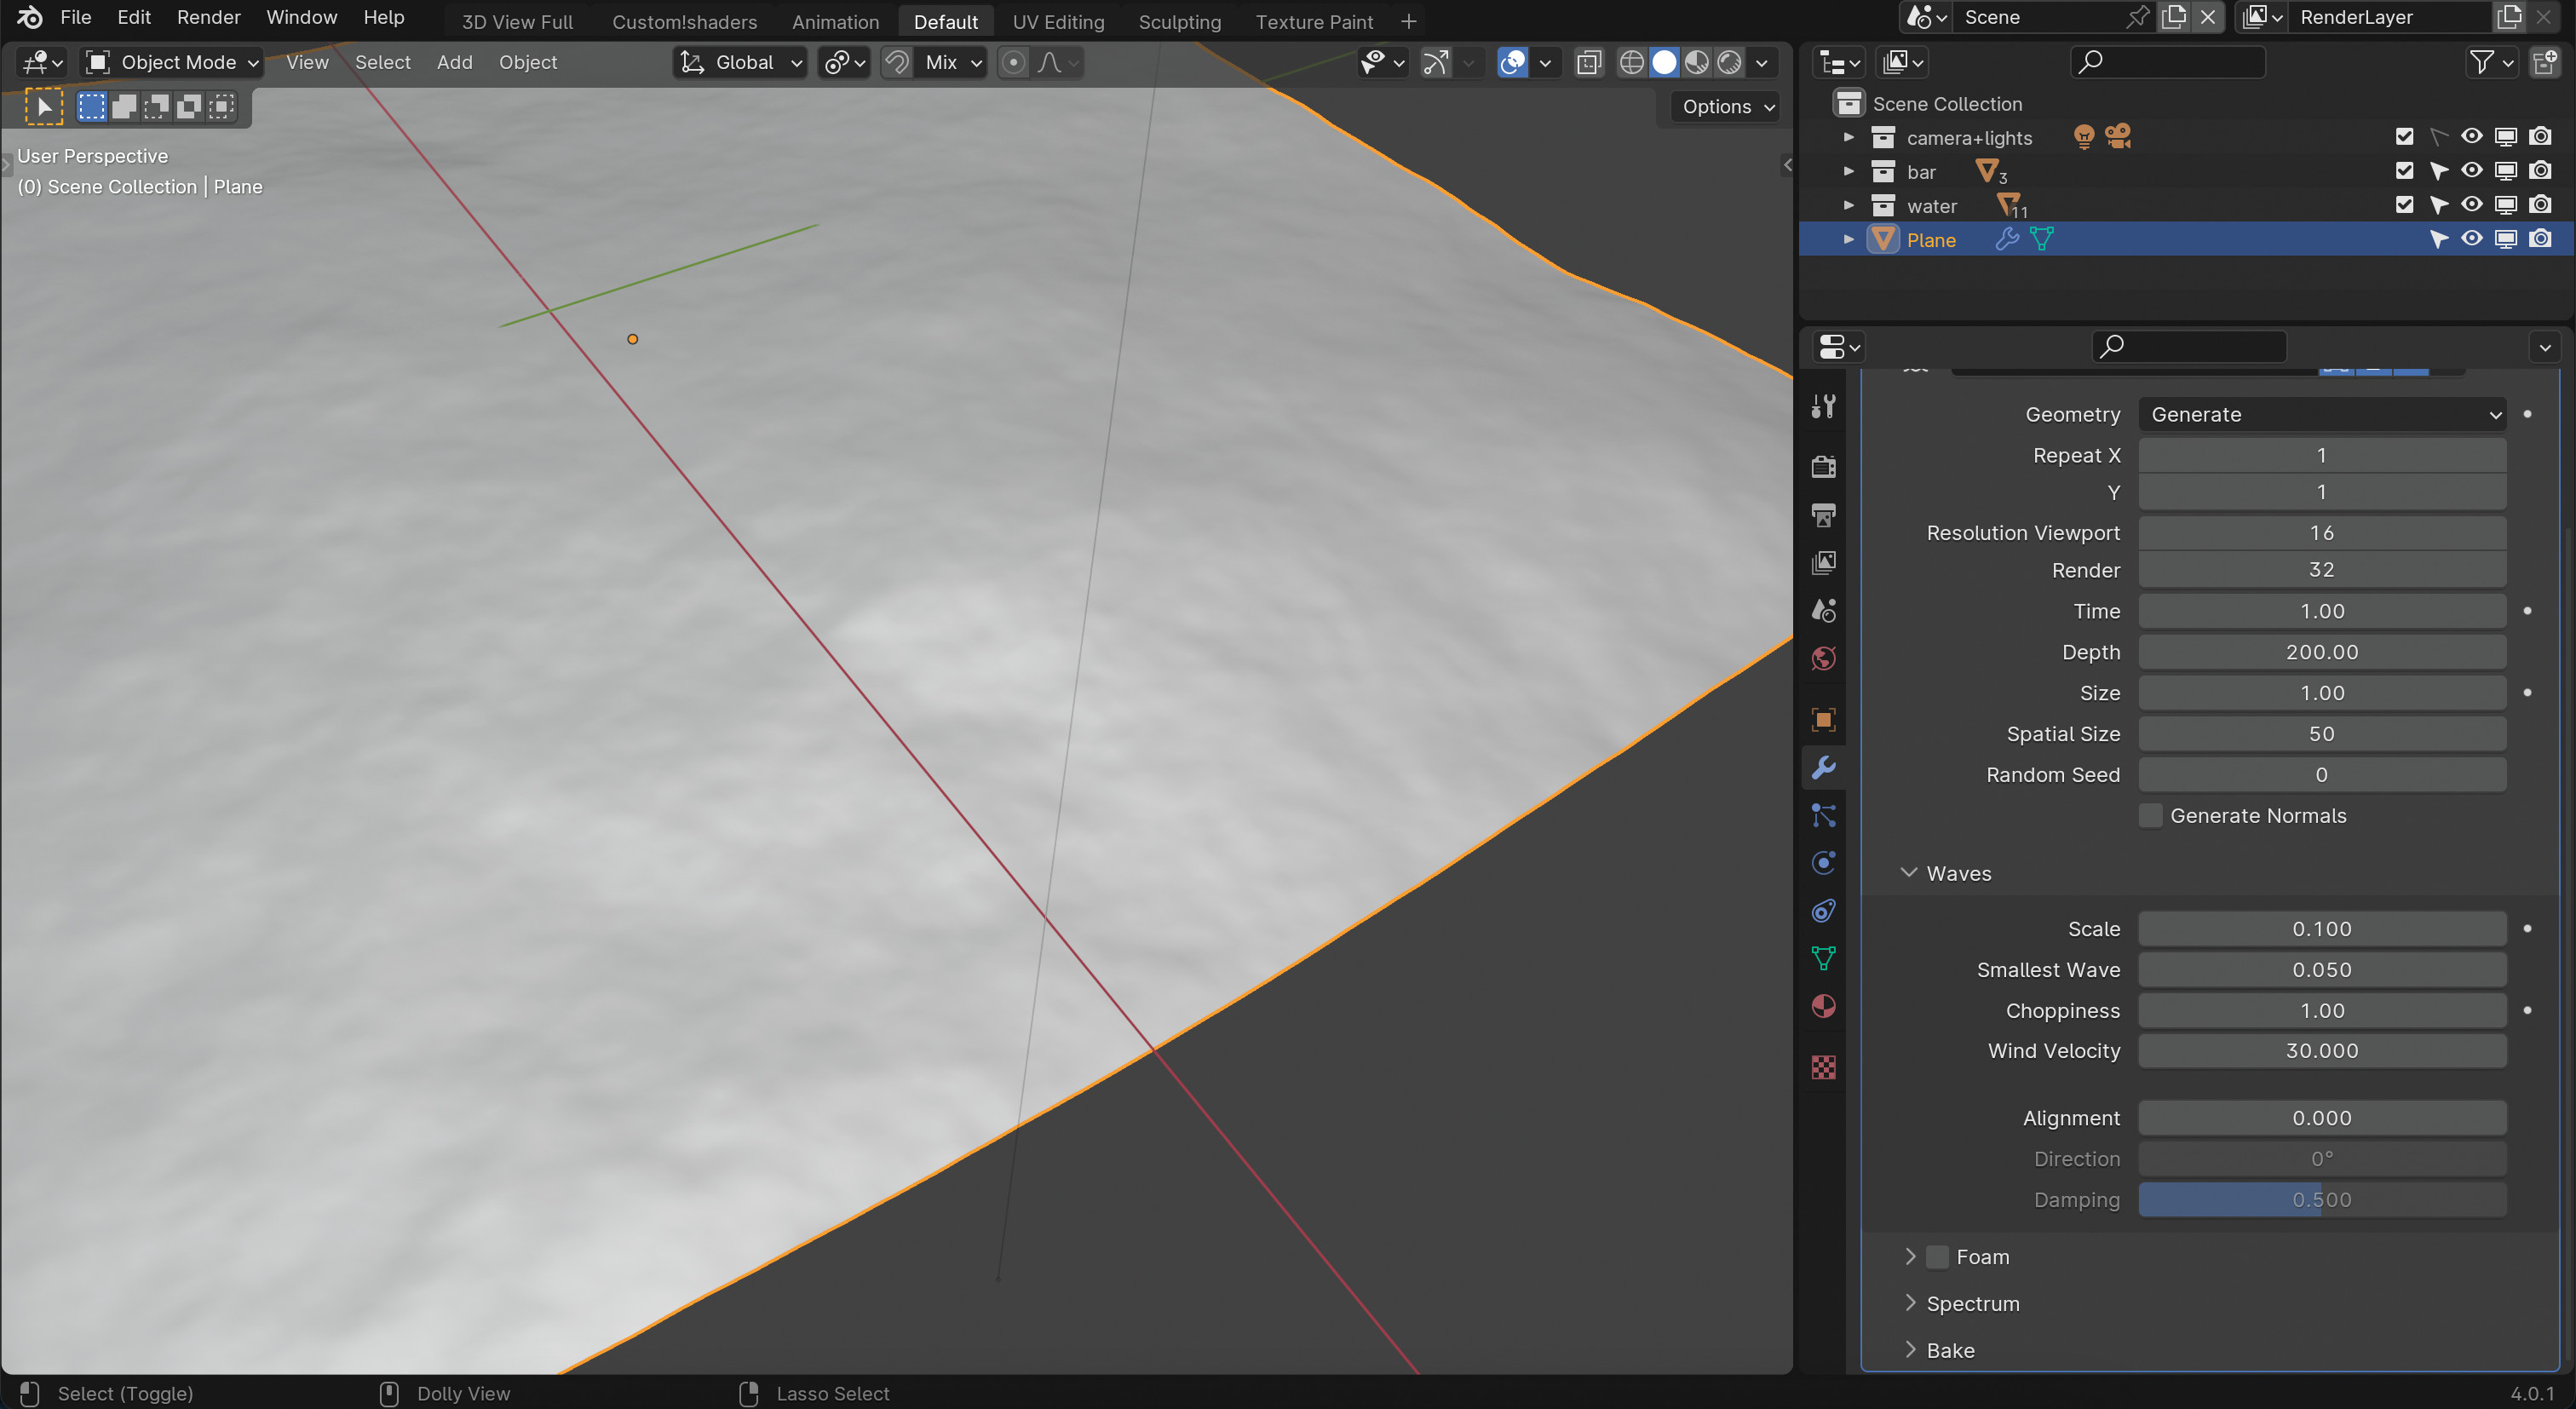Click the Sculpting workspace tab
The height and width of the screenshot is (1409, 2576).
tap(1178, 20)
